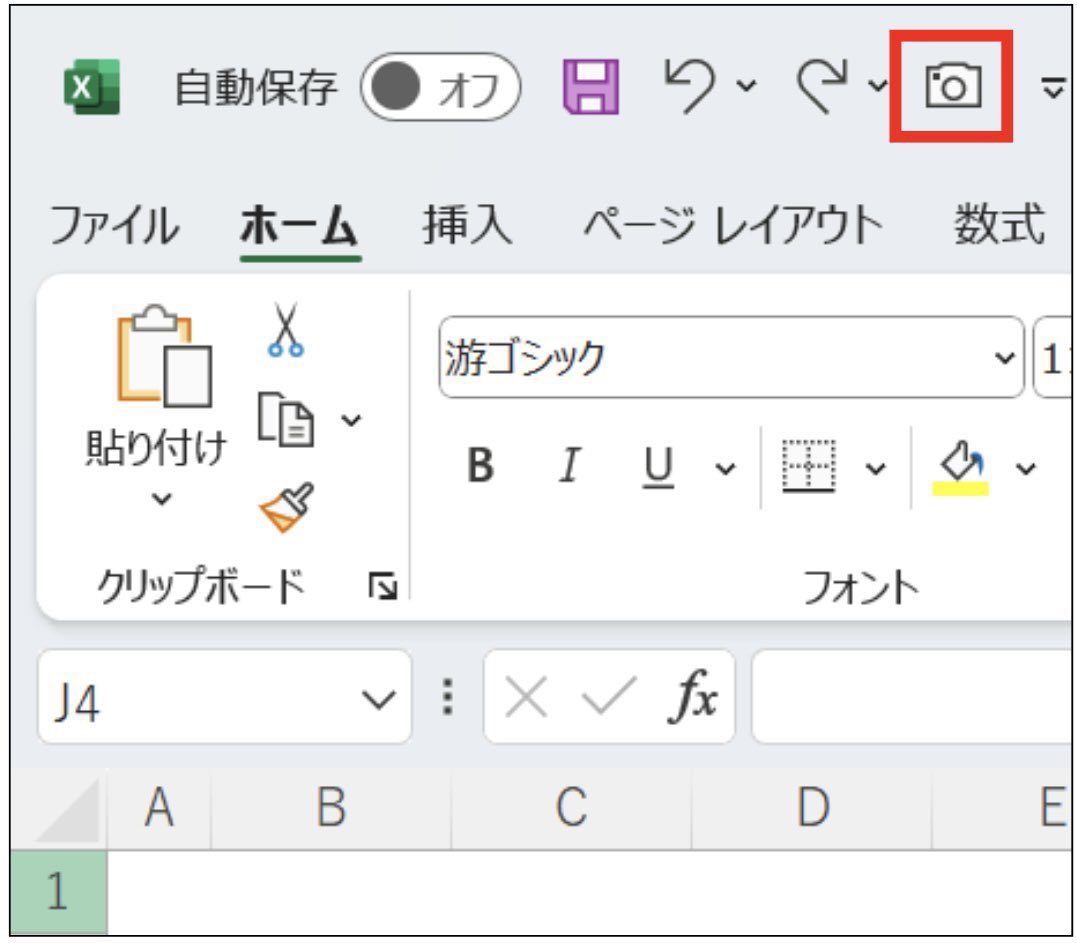This screenshot has height=943, width=1077.
Task: Select column A header
Action: [159, 808]
